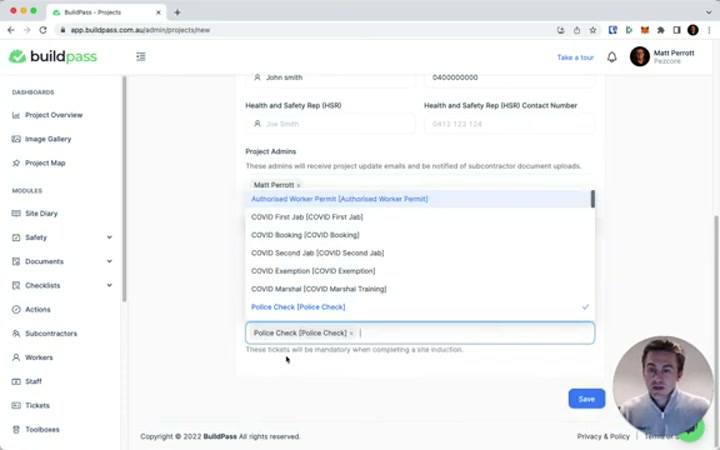Click the Tickets icon
The image size is (720, 450).
point(16,405)
